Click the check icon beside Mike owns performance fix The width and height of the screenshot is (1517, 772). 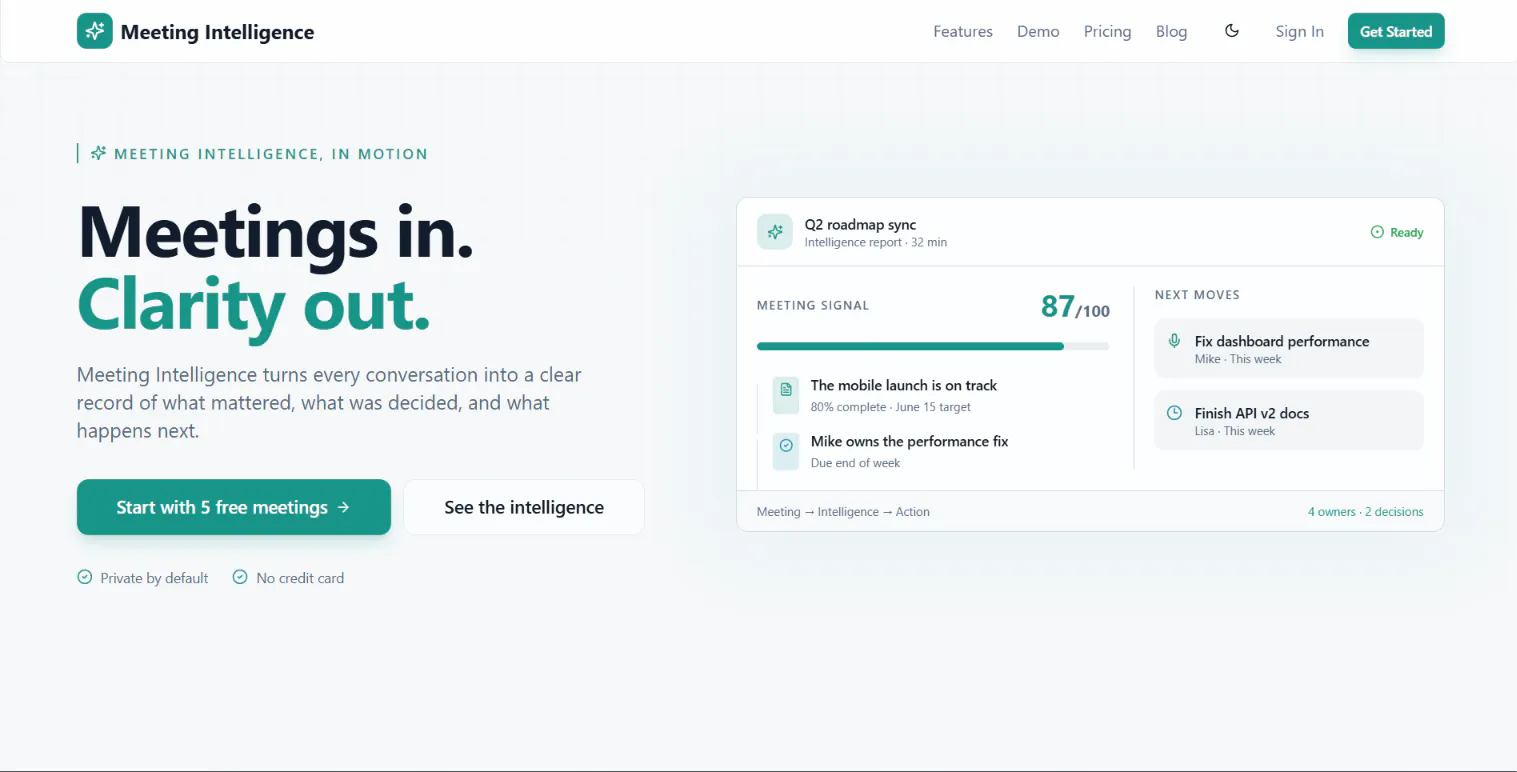tap(786, 445)
